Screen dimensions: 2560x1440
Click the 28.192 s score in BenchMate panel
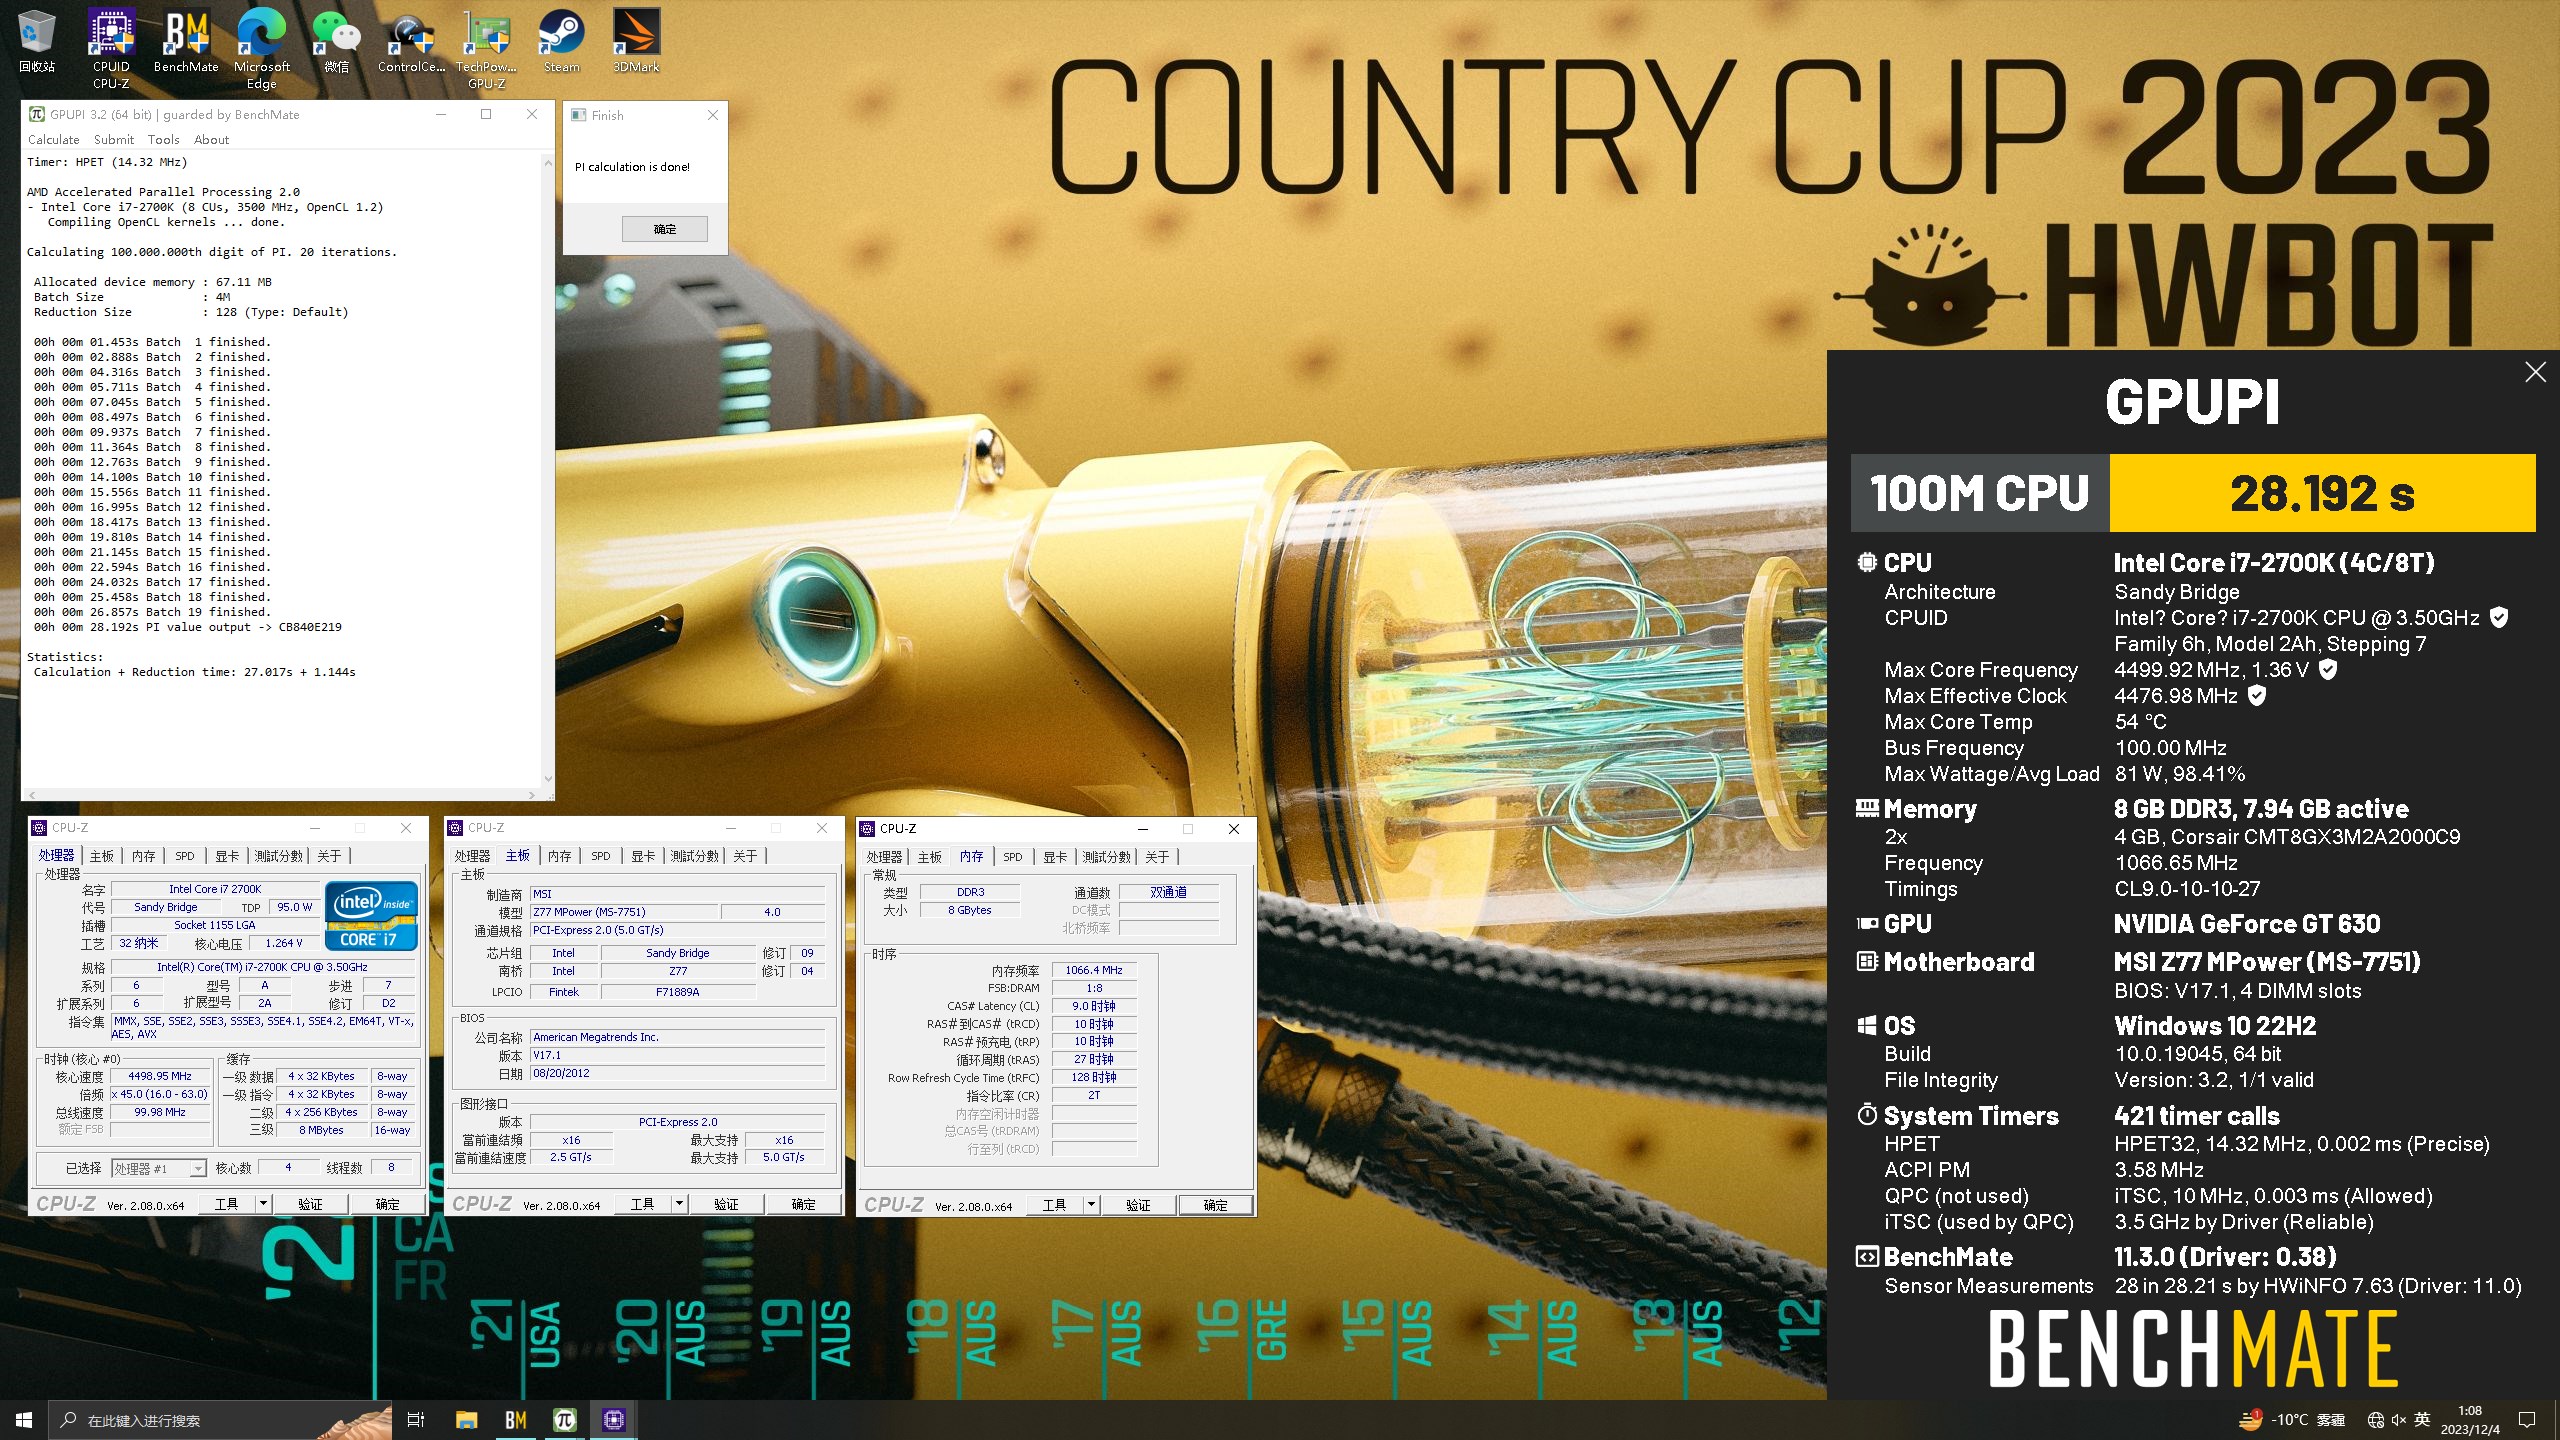coord(2322,493)
